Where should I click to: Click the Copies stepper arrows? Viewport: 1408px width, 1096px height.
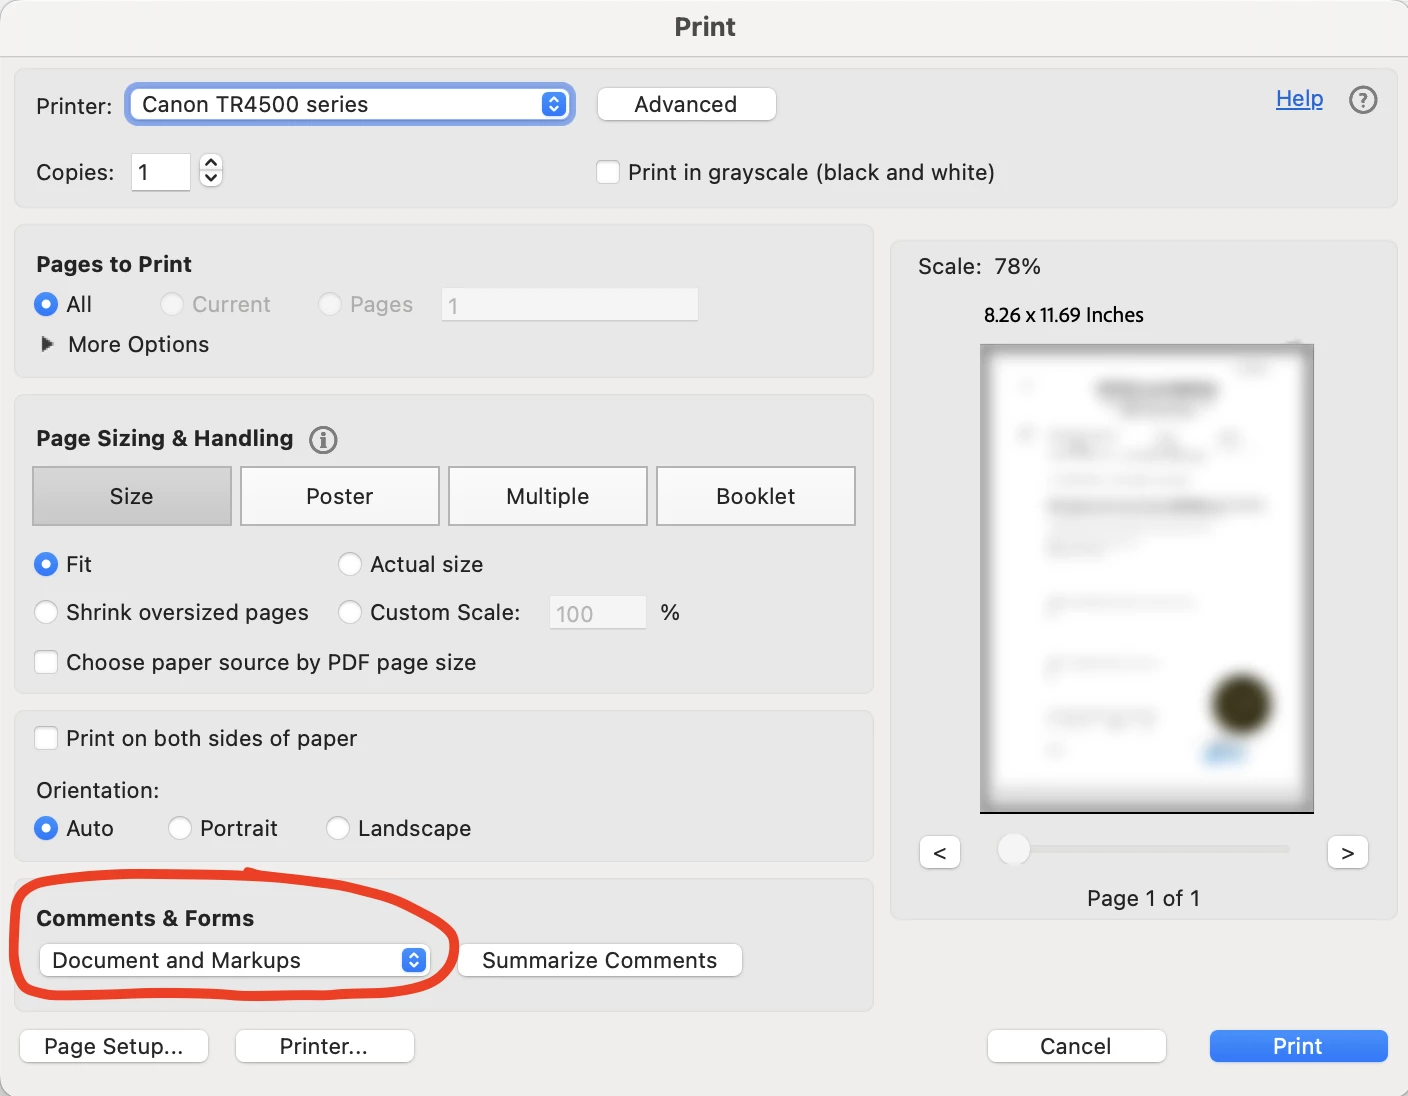[211, 171]
